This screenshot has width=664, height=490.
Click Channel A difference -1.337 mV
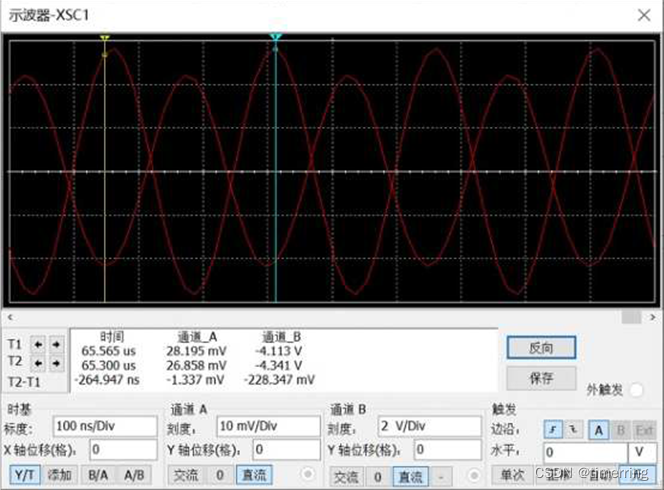tap(195, 379)
